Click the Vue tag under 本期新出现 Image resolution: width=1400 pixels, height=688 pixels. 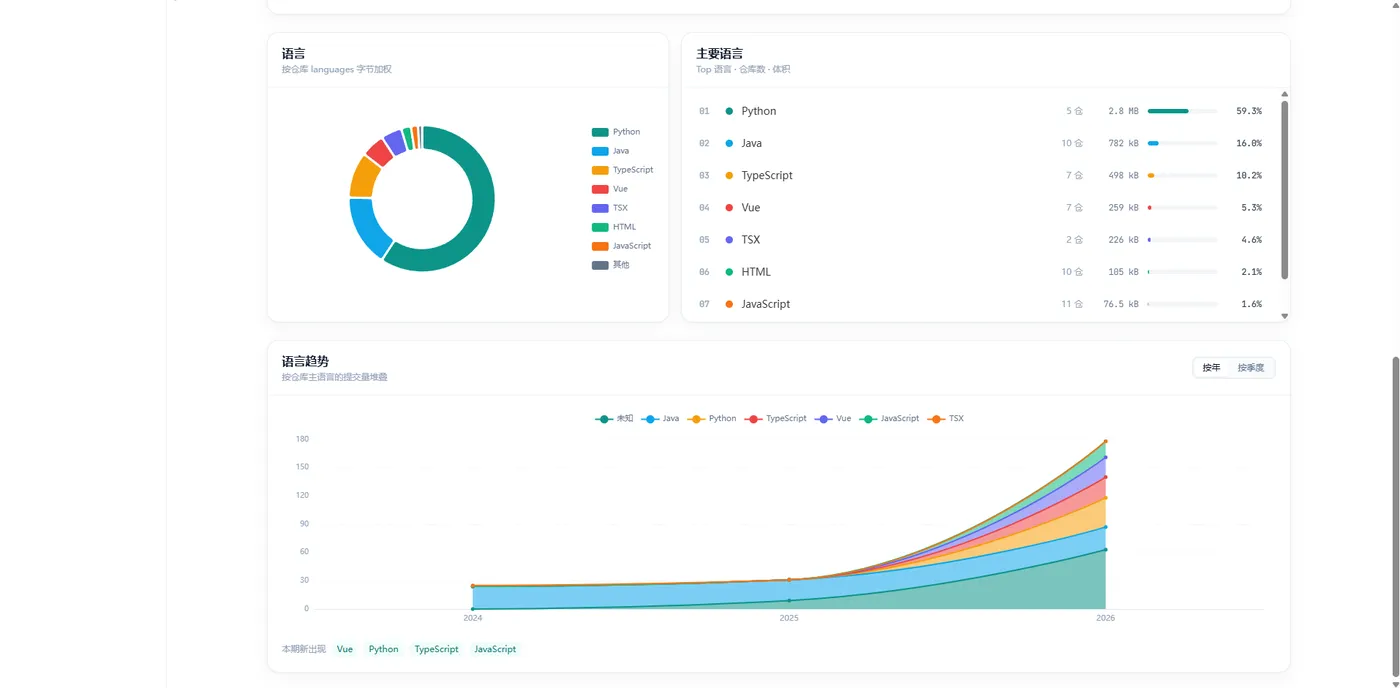[x=345, y=650]
